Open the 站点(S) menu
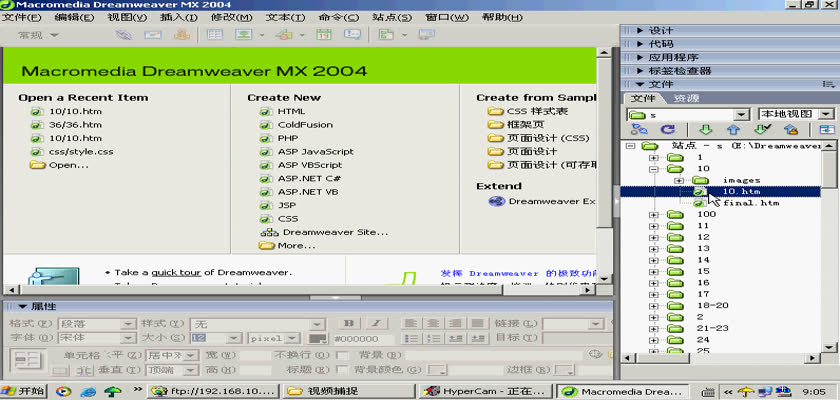This screenshot has height=400, width=840. pos(392,17)
